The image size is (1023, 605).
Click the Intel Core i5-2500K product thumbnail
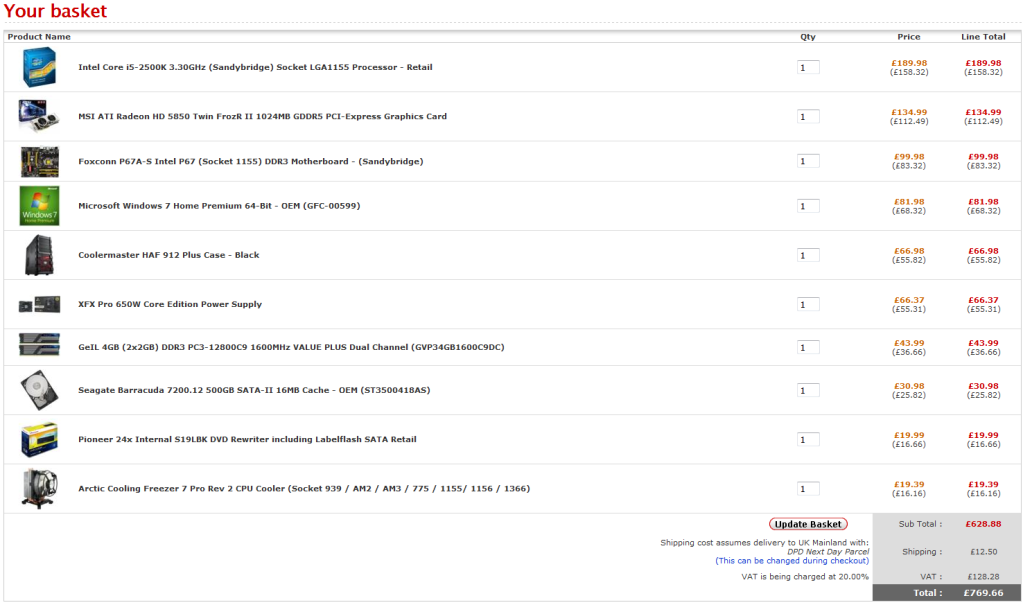pos(39,67)
